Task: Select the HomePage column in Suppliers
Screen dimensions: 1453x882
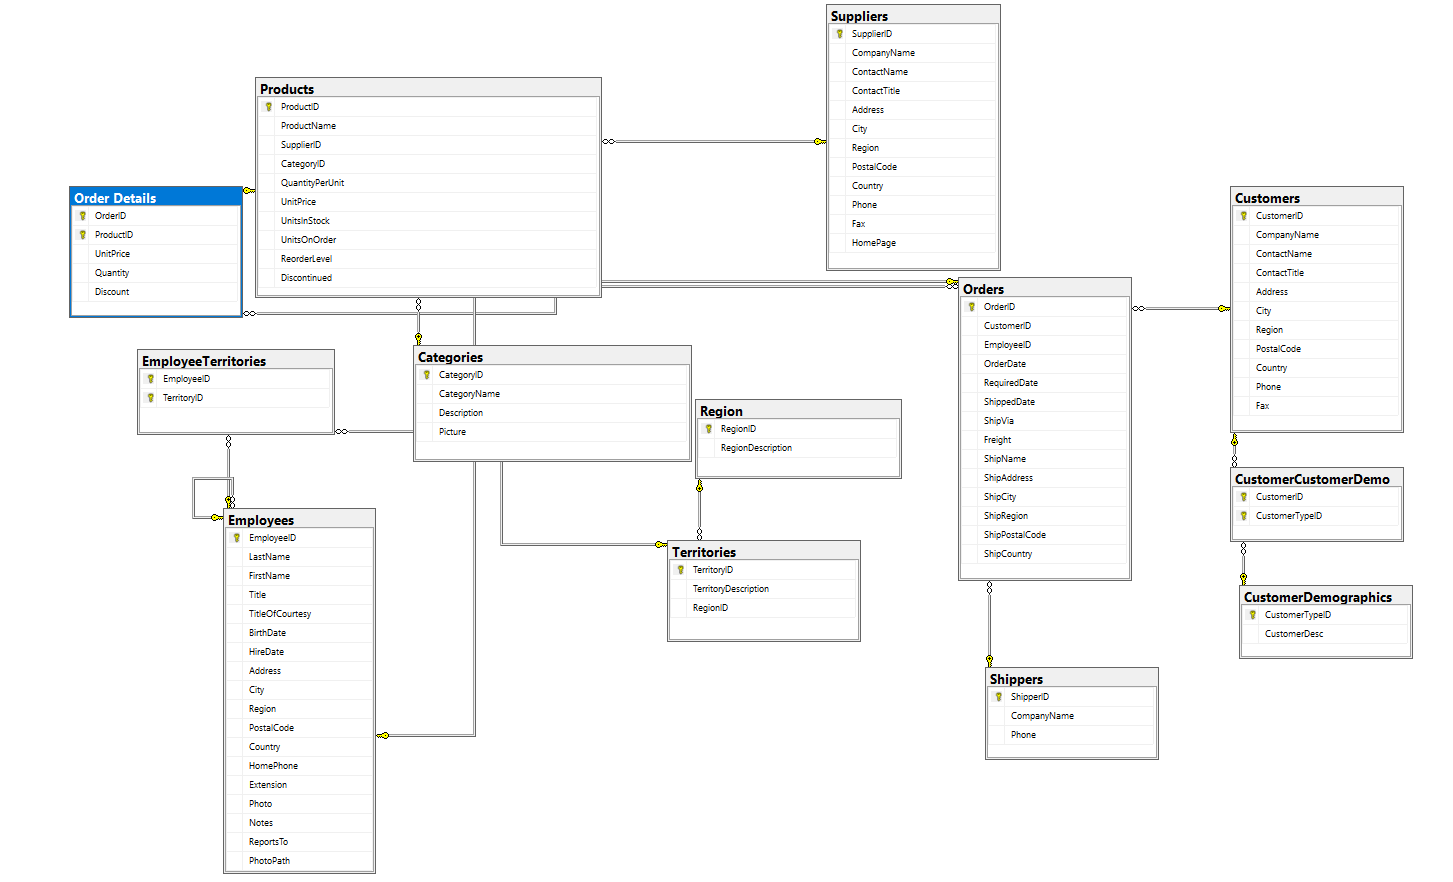Action: (x=874, y=243)
